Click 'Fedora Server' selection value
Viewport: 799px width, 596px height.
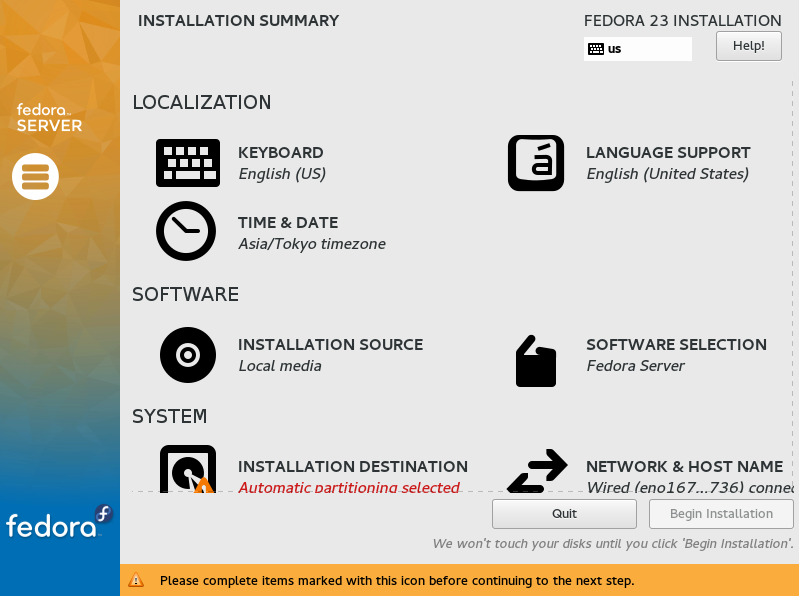click(635, 366)
